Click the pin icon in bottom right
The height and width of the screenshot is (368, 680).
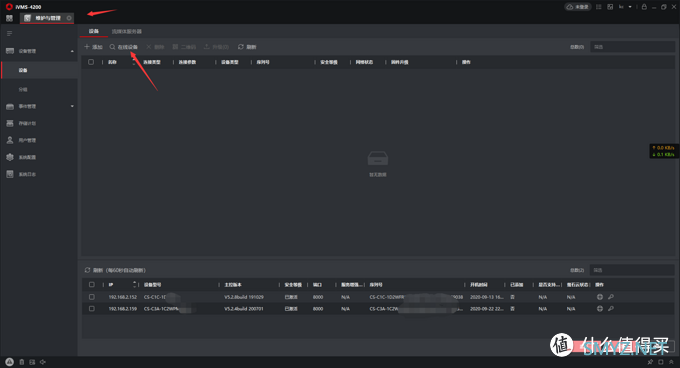click(x=650, y=362)
